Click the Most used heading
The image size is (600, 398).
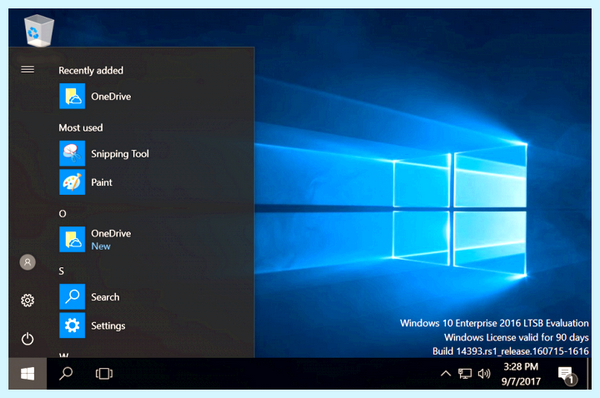point(81,128)
